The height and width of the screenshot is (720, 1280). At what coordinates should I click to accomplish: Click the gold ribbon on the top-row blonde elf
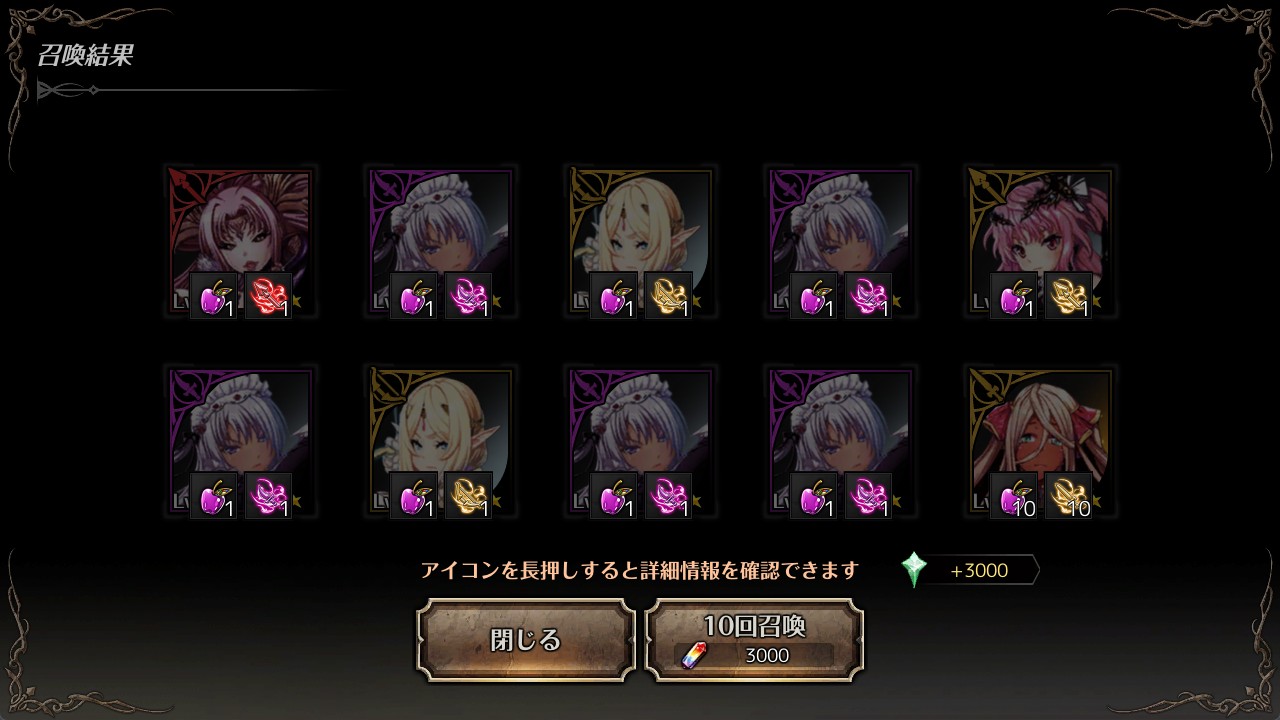[668, 295]
